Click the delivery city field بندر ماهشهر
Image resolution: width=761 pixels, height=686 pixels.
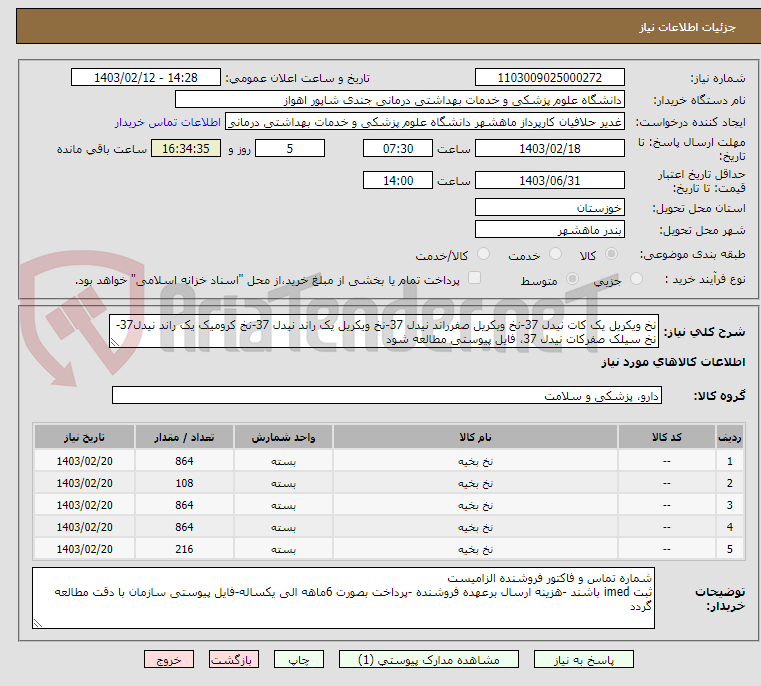pos(549,230)
